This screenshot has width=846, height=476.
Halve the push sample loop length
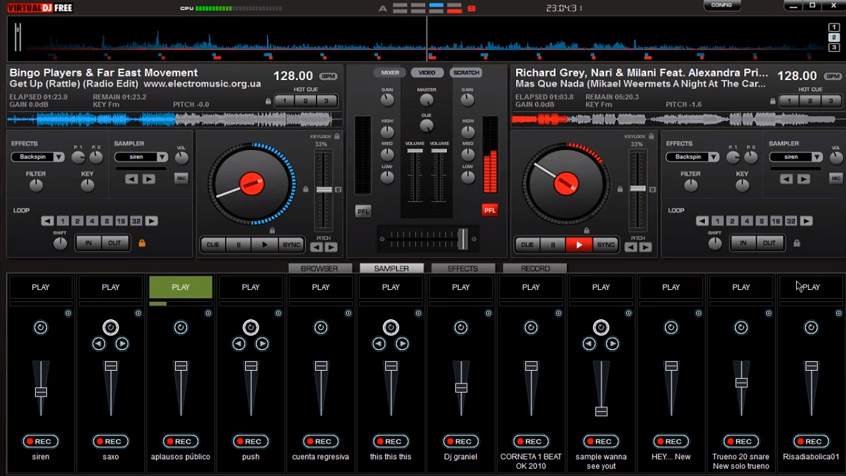click(x=239, y=344)
